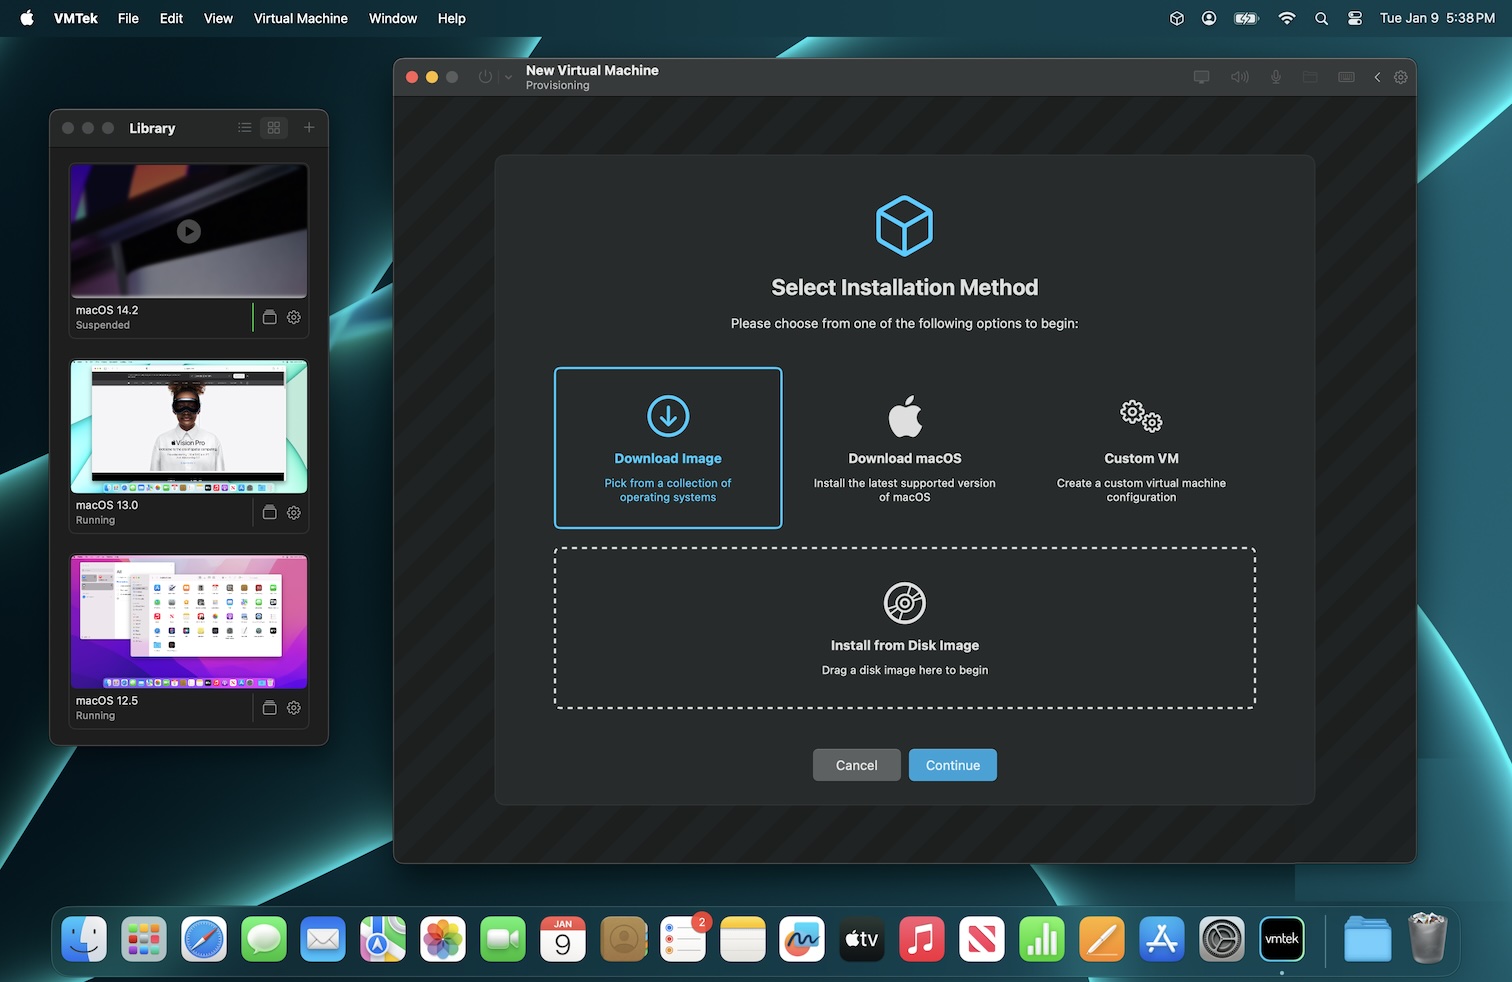Select the Download macOS installation method

(x=904, y=447)
